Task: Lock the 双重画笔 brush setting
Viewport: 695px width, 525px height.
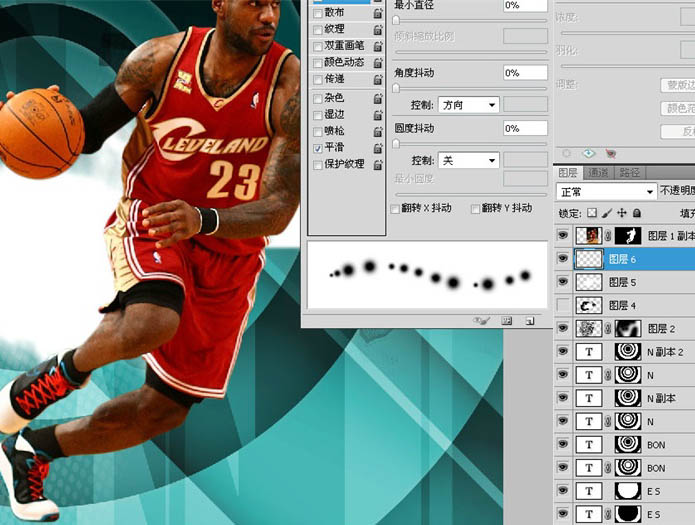Action: point(378,46)
